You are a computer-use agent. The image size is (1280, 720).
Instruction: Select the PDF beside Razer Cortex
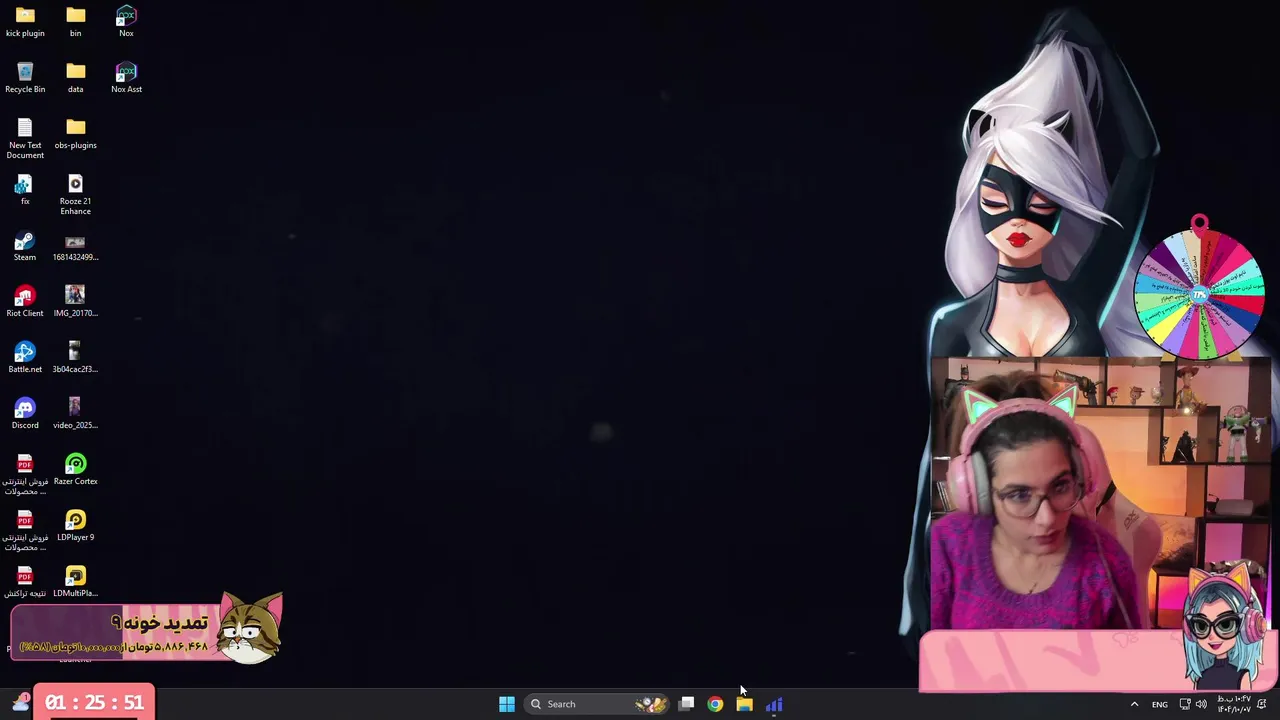point(25,475)
